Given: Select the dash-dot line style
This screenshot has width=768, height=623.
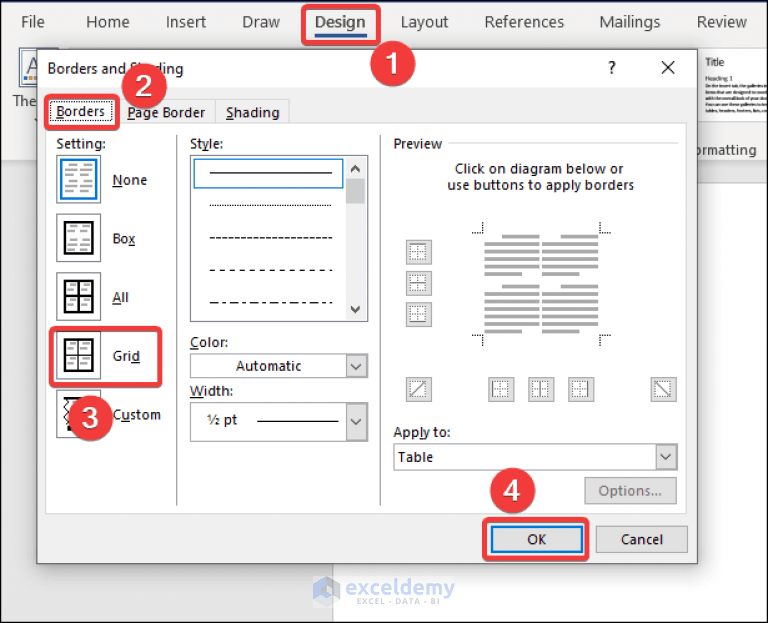Looking at the screenshot, I should pyautogui.click(x=268, y=302).
